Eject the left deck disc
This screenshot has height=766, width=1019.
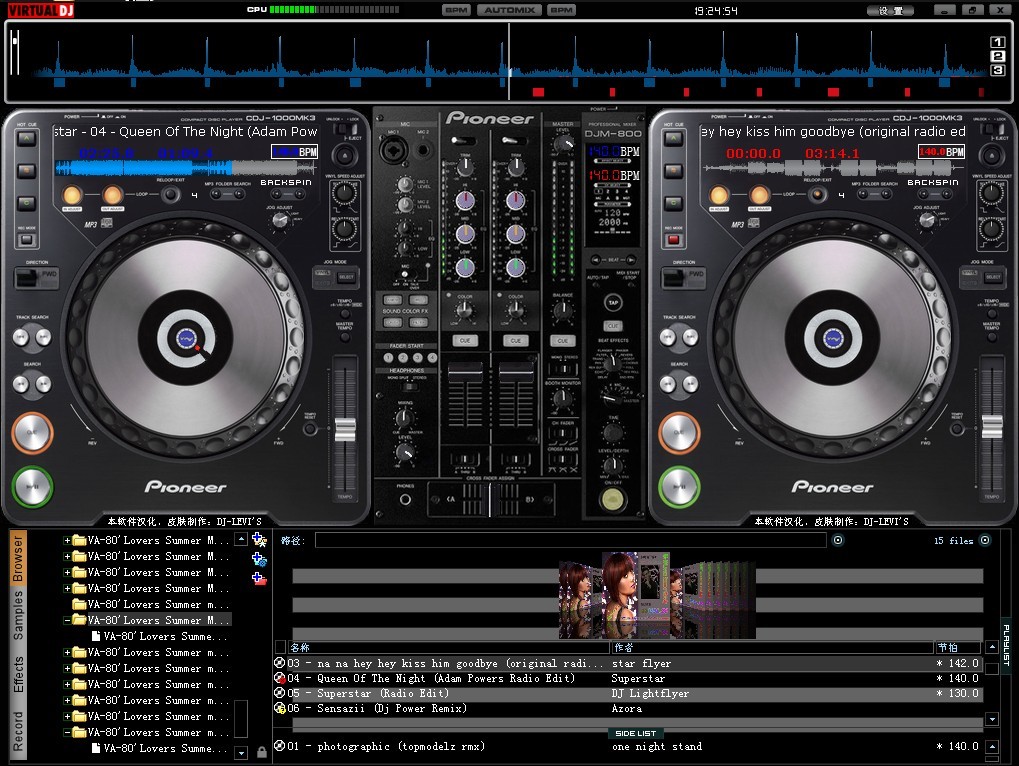344,155
